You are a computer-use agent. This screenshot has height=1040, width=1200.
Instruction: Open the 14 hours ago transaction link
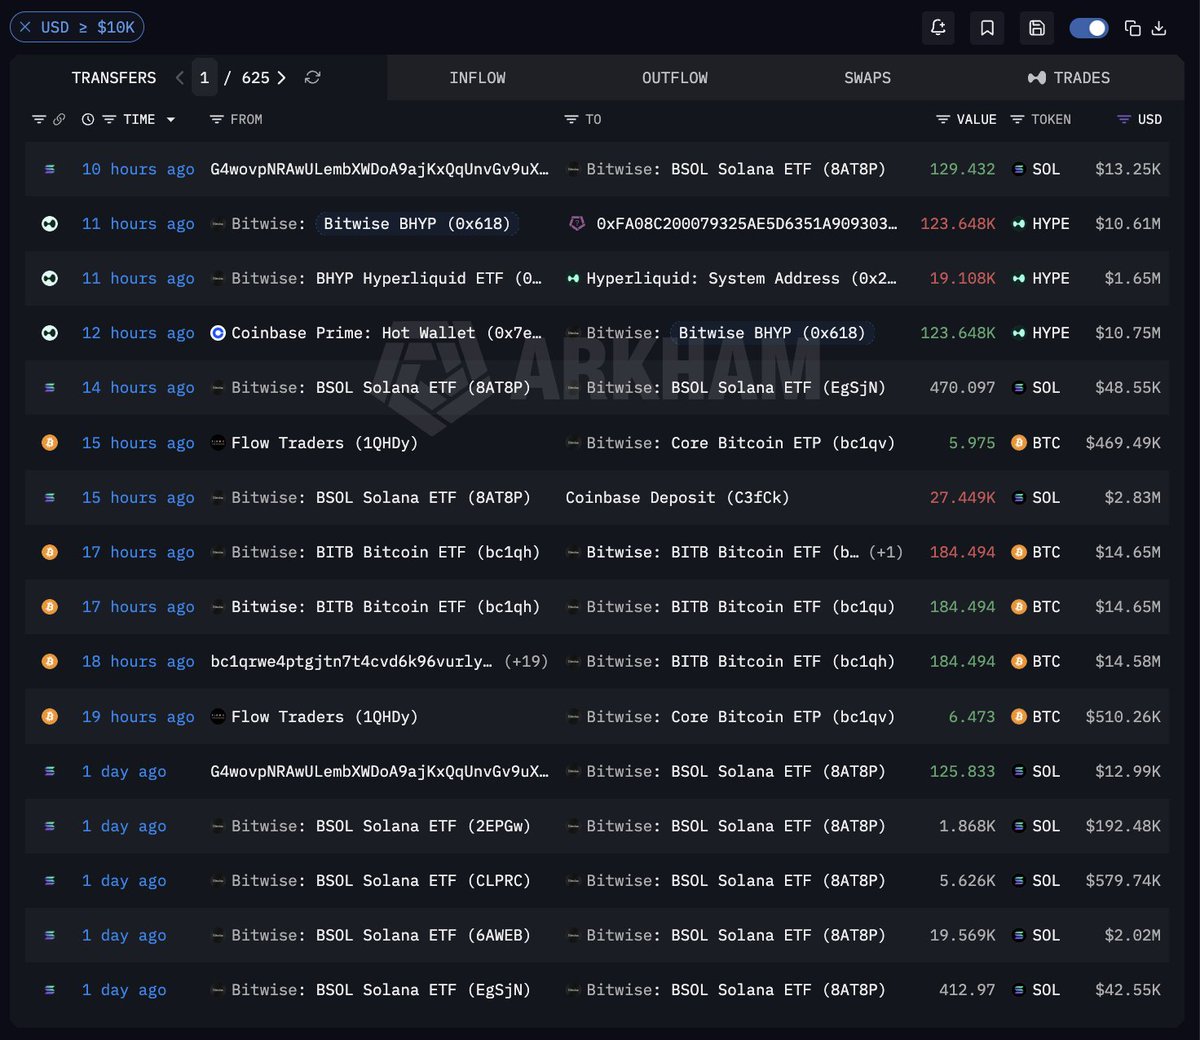tap(138, 388)
